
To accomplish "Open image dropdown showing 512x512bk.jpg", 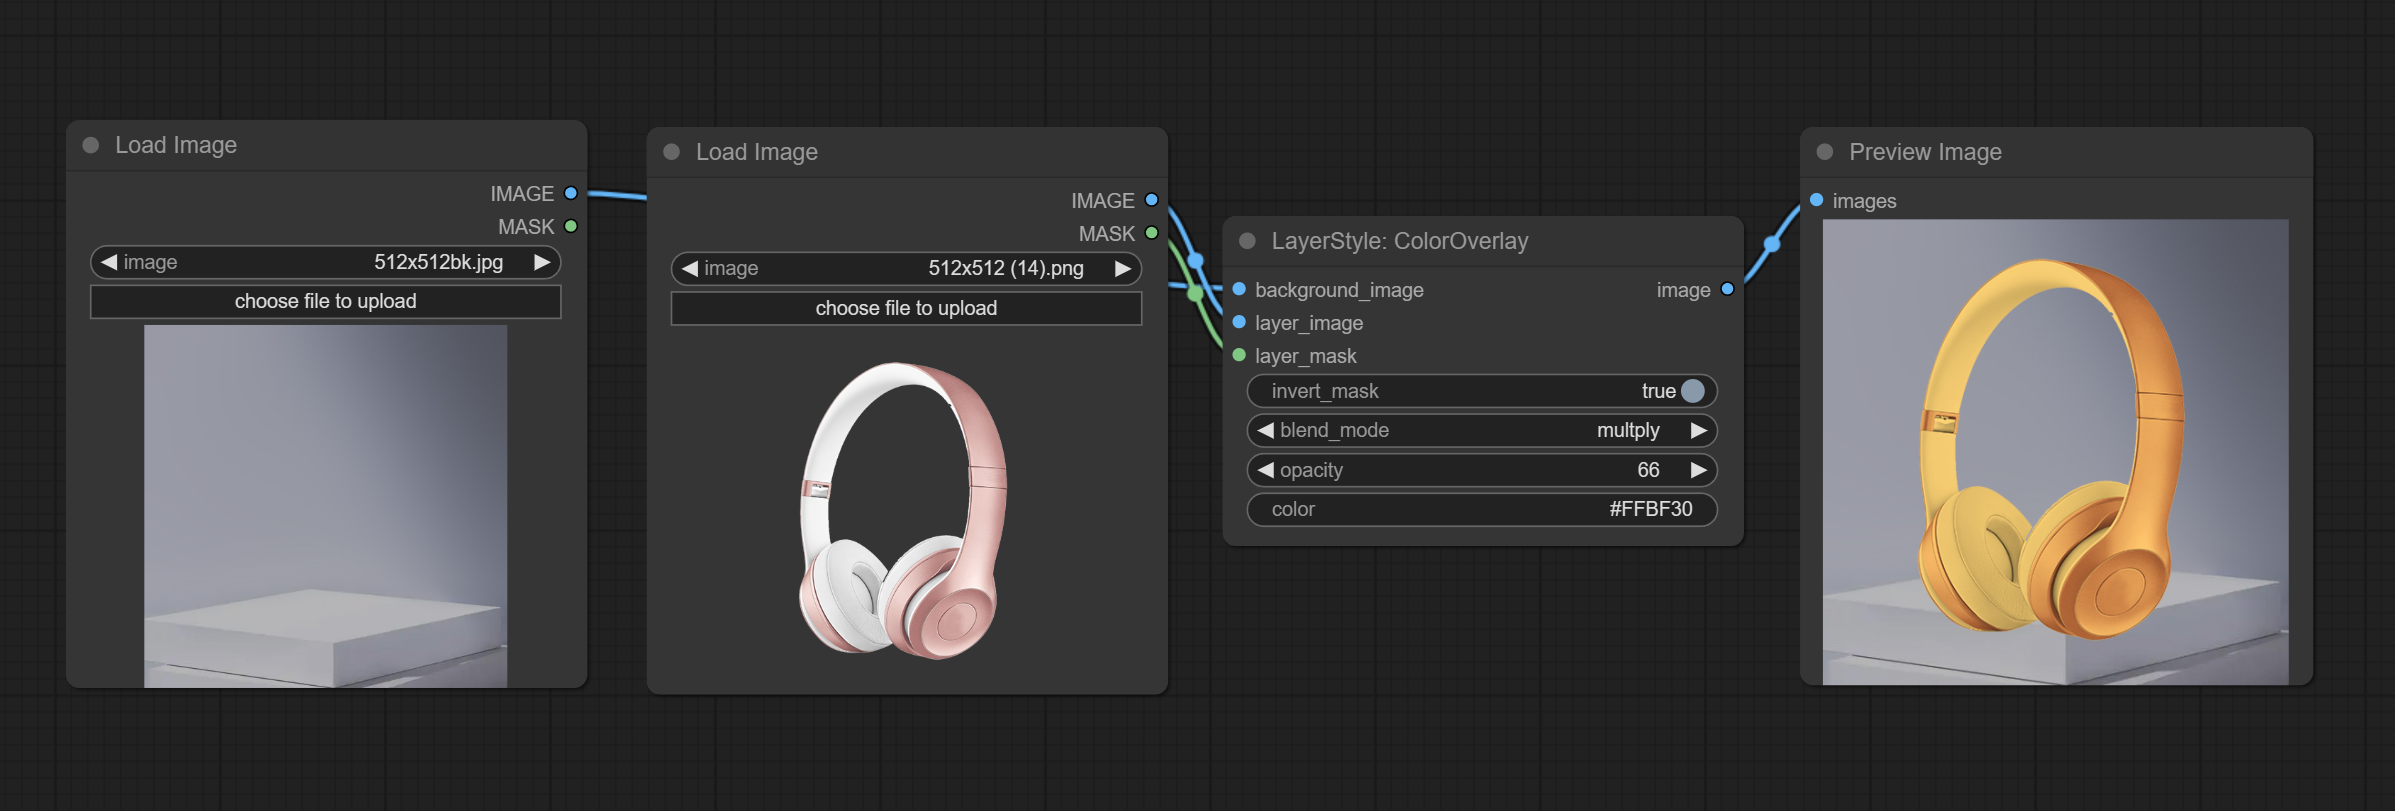I will 326,262.
